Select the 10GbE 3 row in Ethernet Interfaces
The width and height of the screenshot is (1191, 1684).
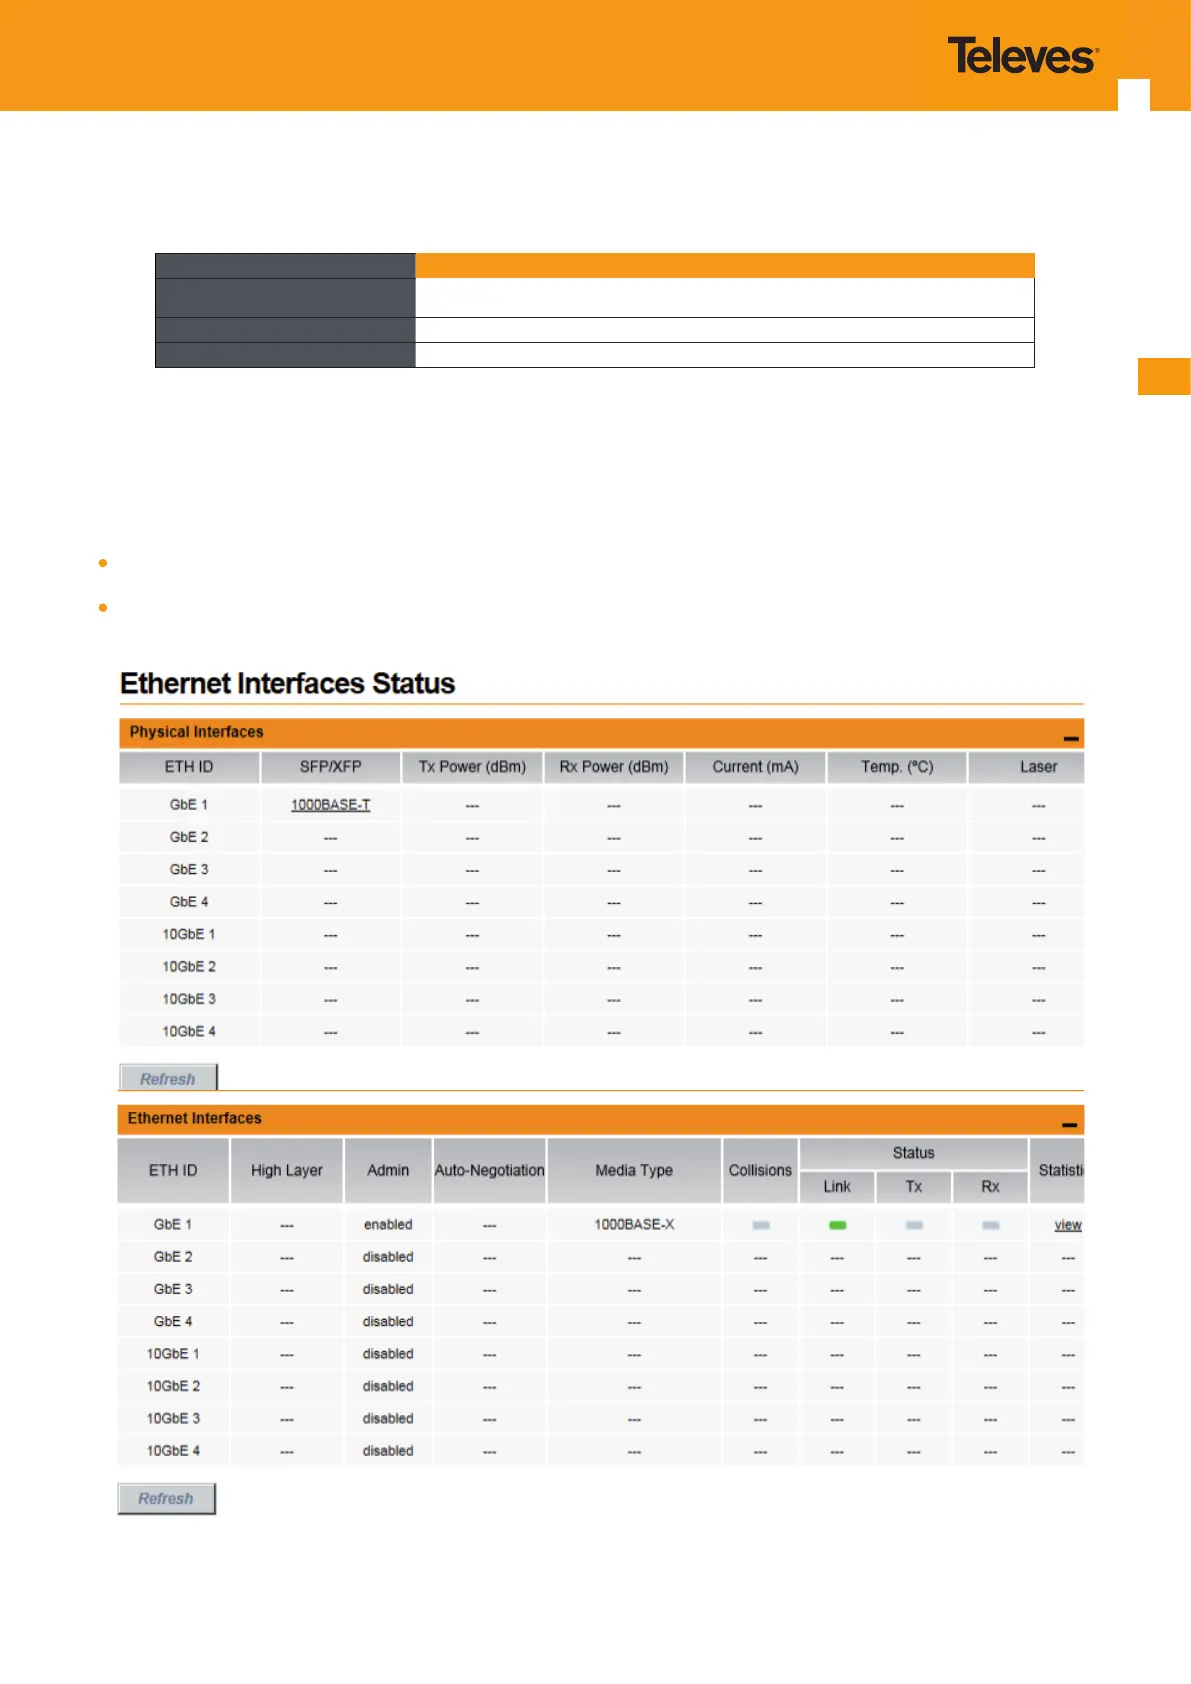click(x=601, y=1419)
